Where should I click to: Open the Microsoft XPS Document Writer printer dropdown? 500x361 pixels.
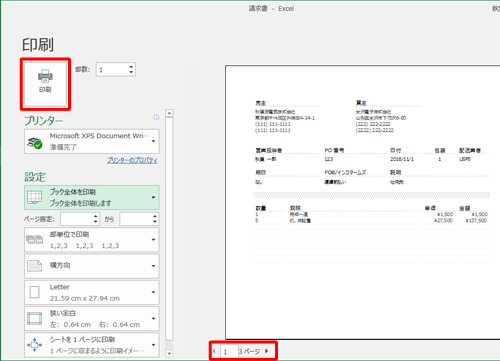click(x=92, y=141)
